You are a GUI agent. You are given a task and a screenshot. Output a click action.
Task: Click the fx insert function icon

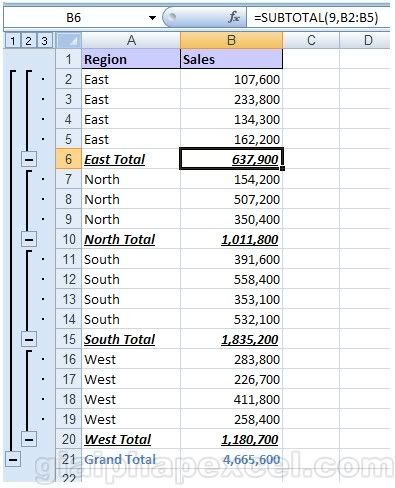234,17
